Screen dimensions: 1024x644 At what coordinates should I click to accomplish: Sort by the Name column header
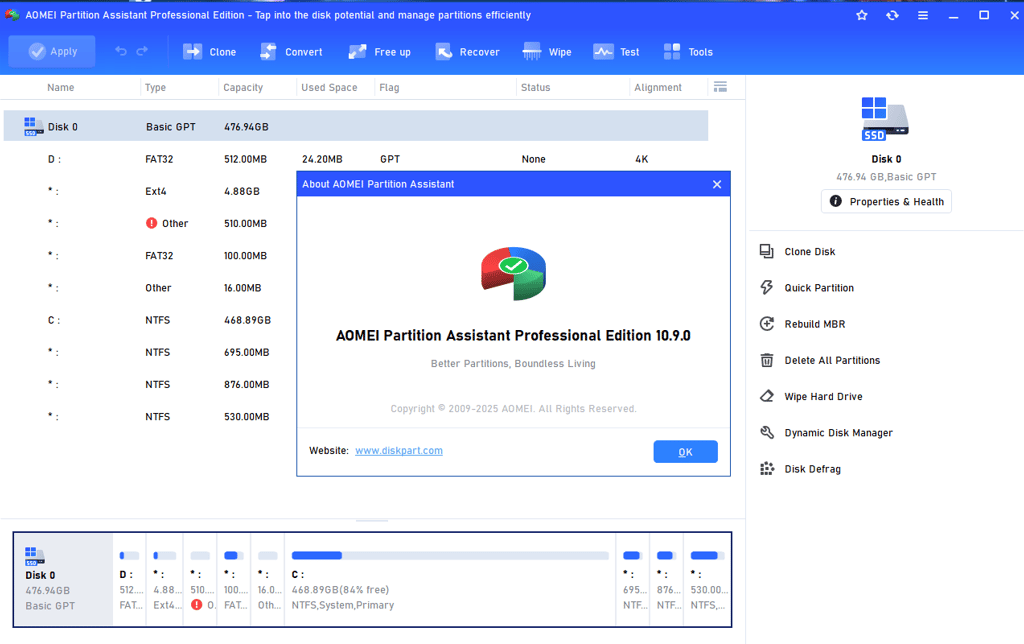pyautogui.click(x=61, y=88)
